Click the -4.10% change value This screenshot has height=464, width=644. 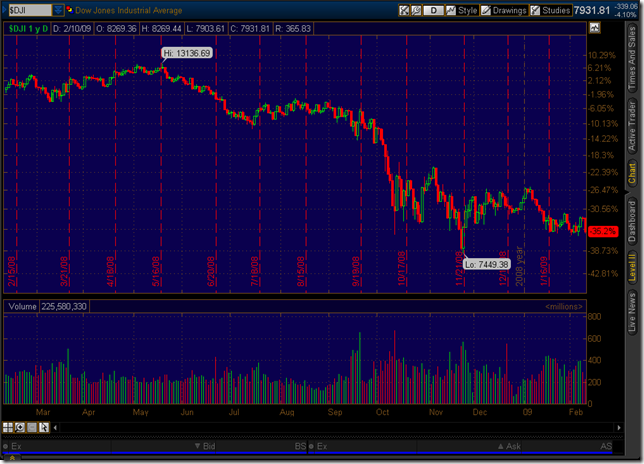626,14
